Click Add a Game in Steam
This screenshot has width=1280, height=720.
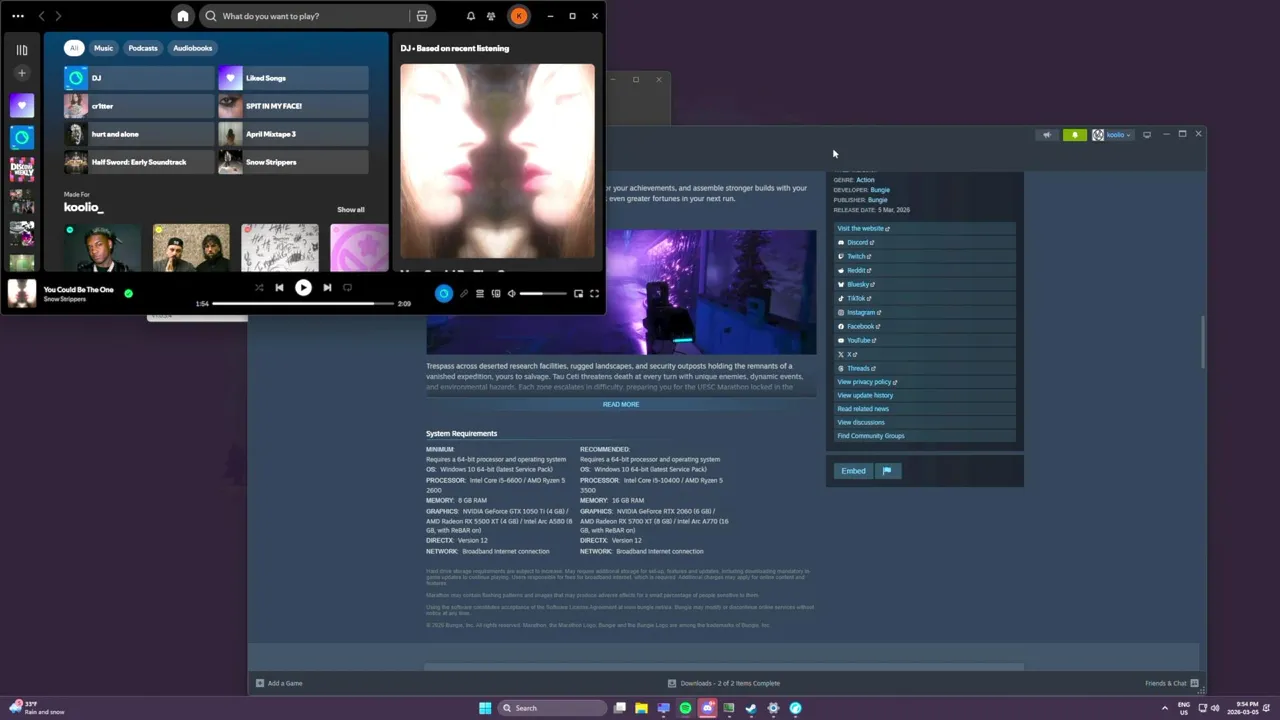(279, 683)
